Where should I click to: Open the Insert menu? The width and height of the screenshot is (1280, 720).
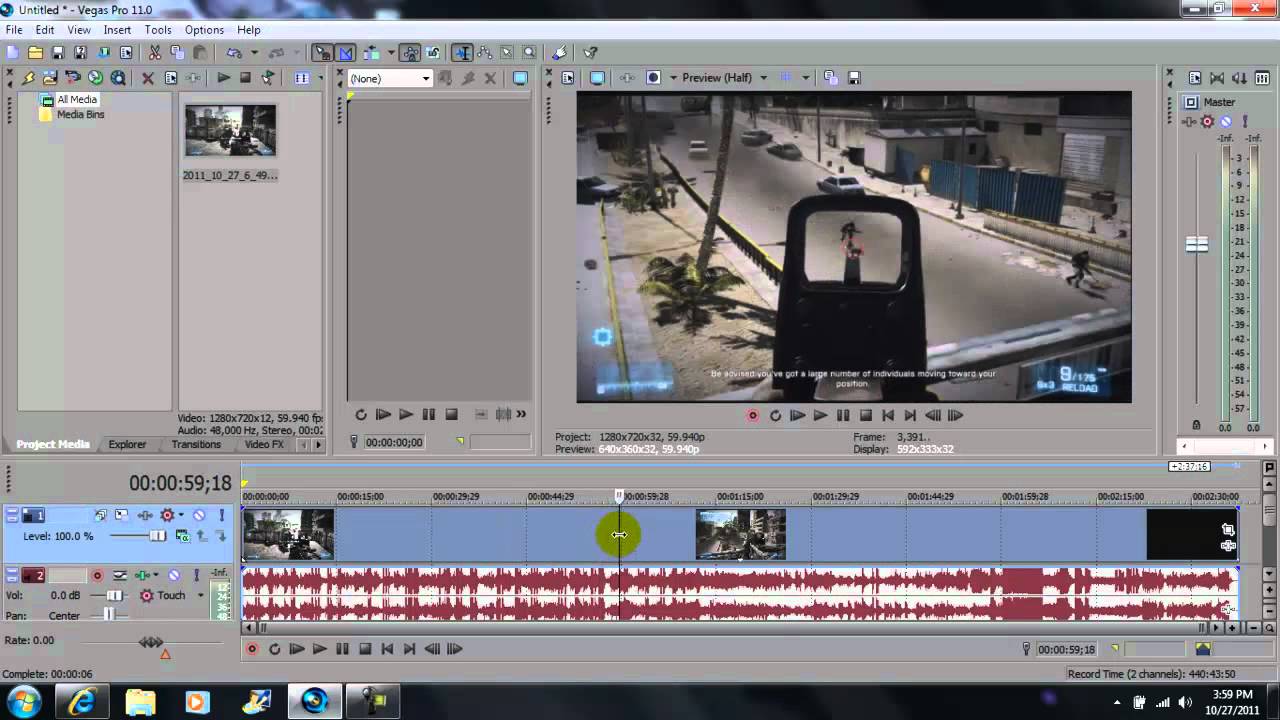click(x=117, y=30)
